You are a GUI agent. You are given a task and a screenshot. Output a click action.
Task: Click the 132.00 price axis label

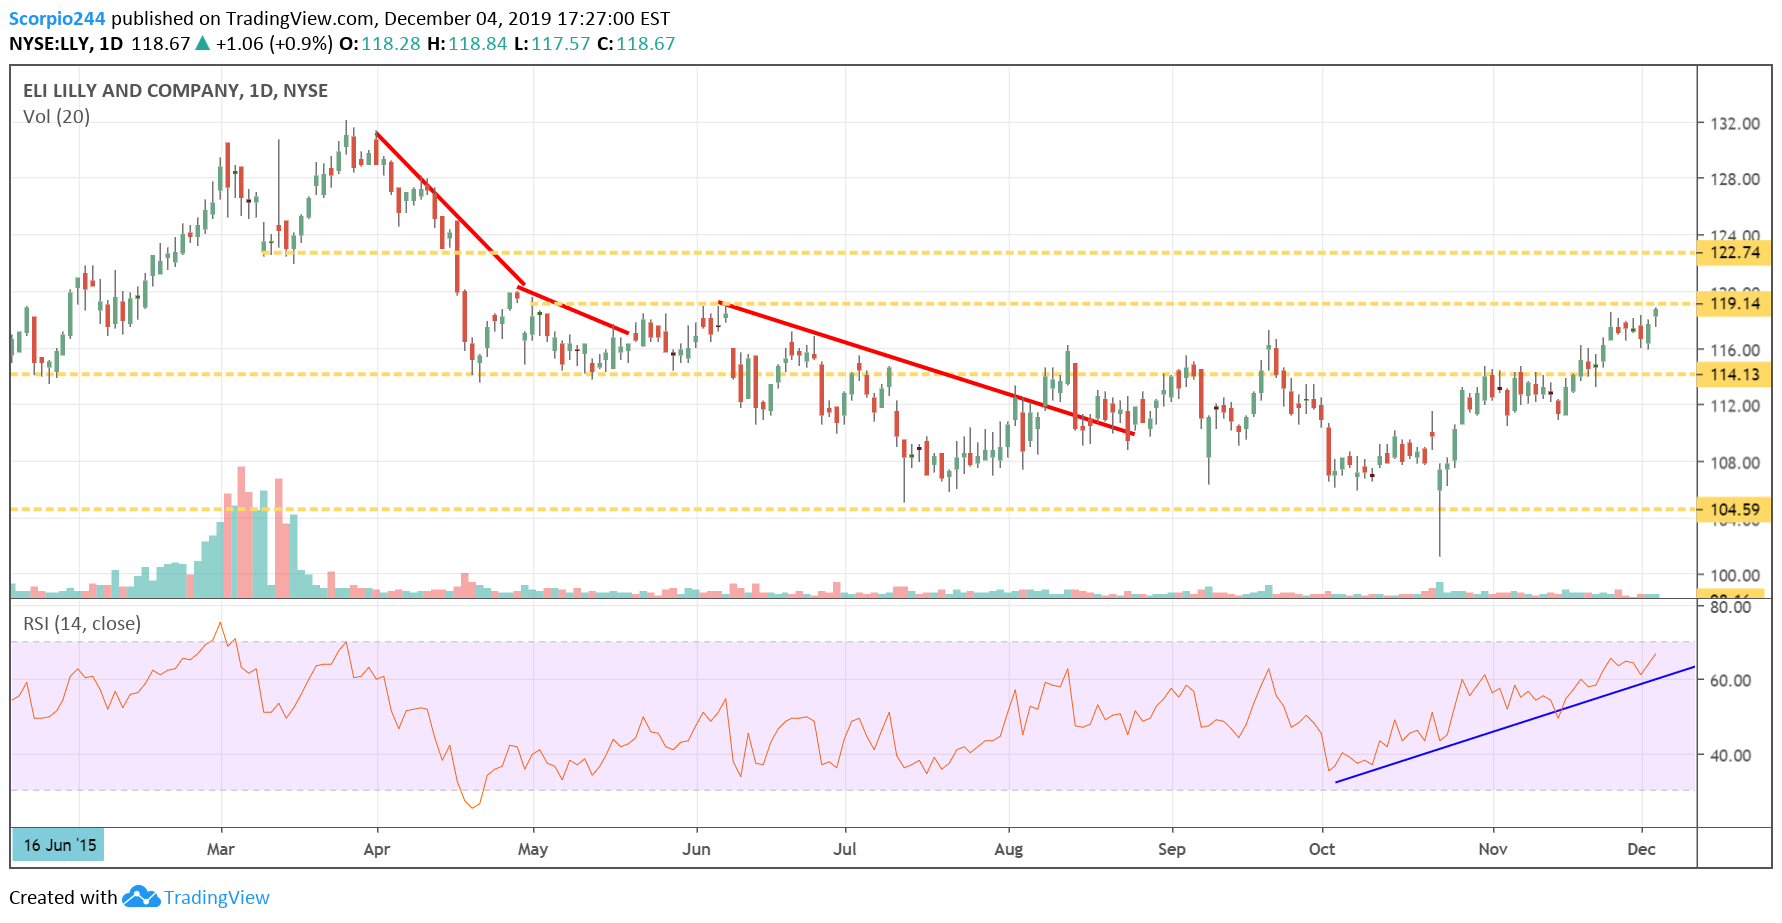pos(1735,124)
